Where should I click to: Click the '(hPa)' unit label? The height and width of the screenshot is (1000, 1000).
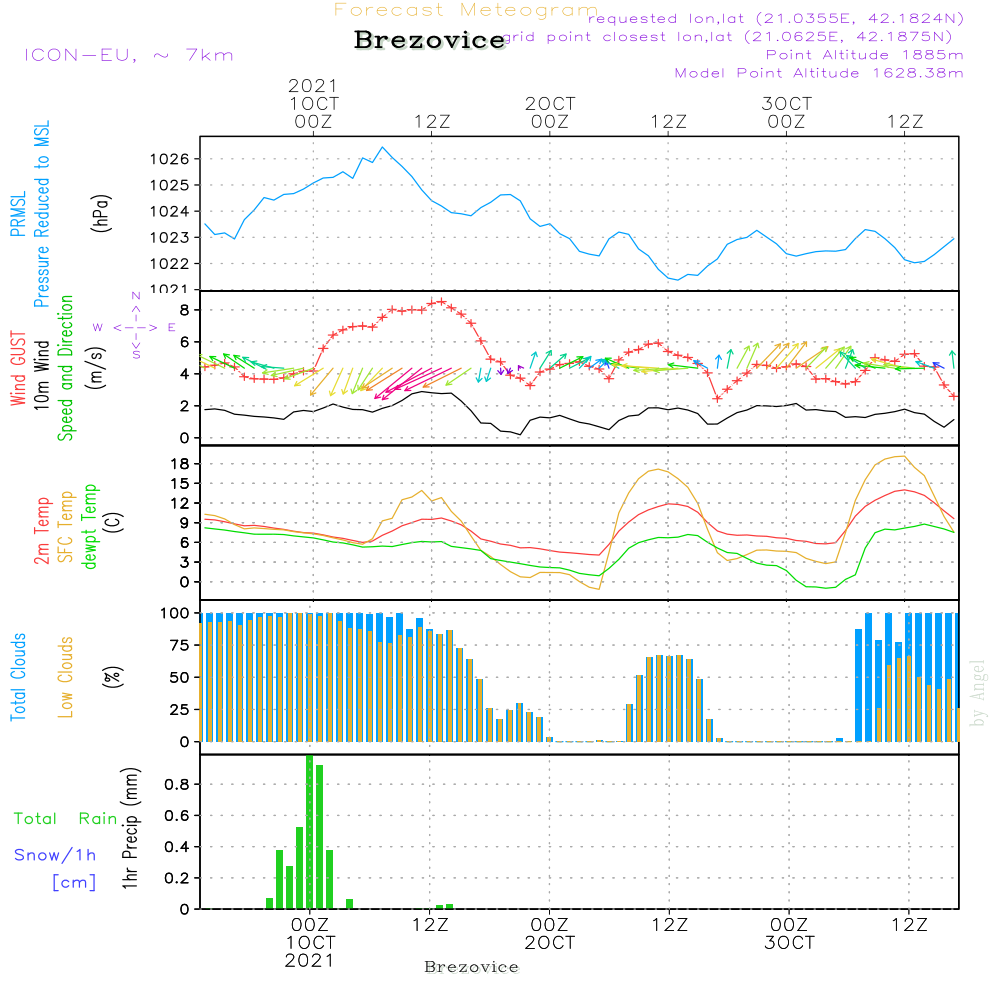pyautogui.click(x=101, y=212)
